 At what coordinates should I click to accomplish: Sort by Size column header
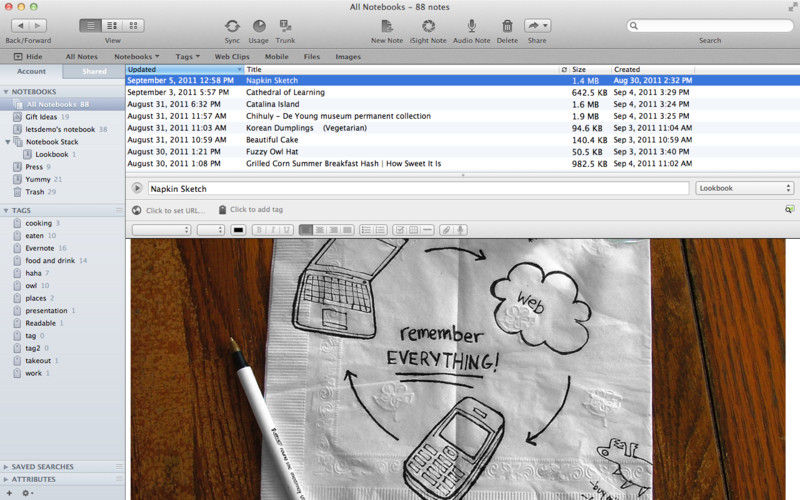pyautogui.click(x=590, y=69)
